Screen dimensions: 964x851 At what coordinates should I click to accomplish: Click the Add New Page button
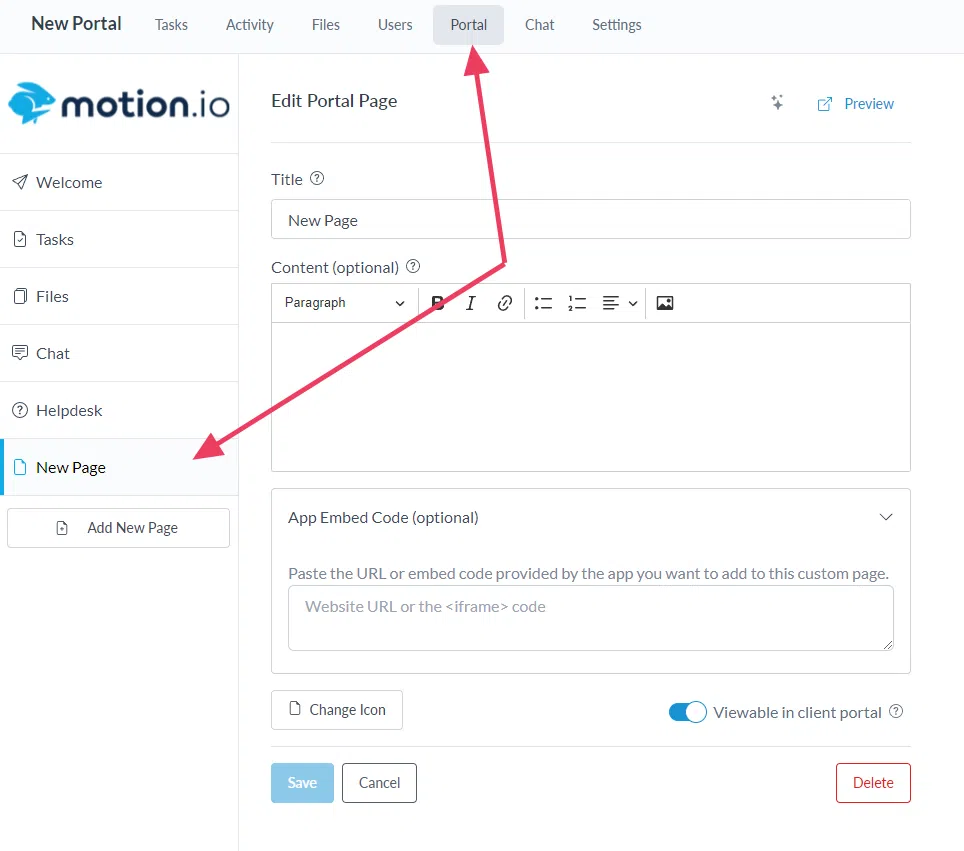(x=118, y=528)
